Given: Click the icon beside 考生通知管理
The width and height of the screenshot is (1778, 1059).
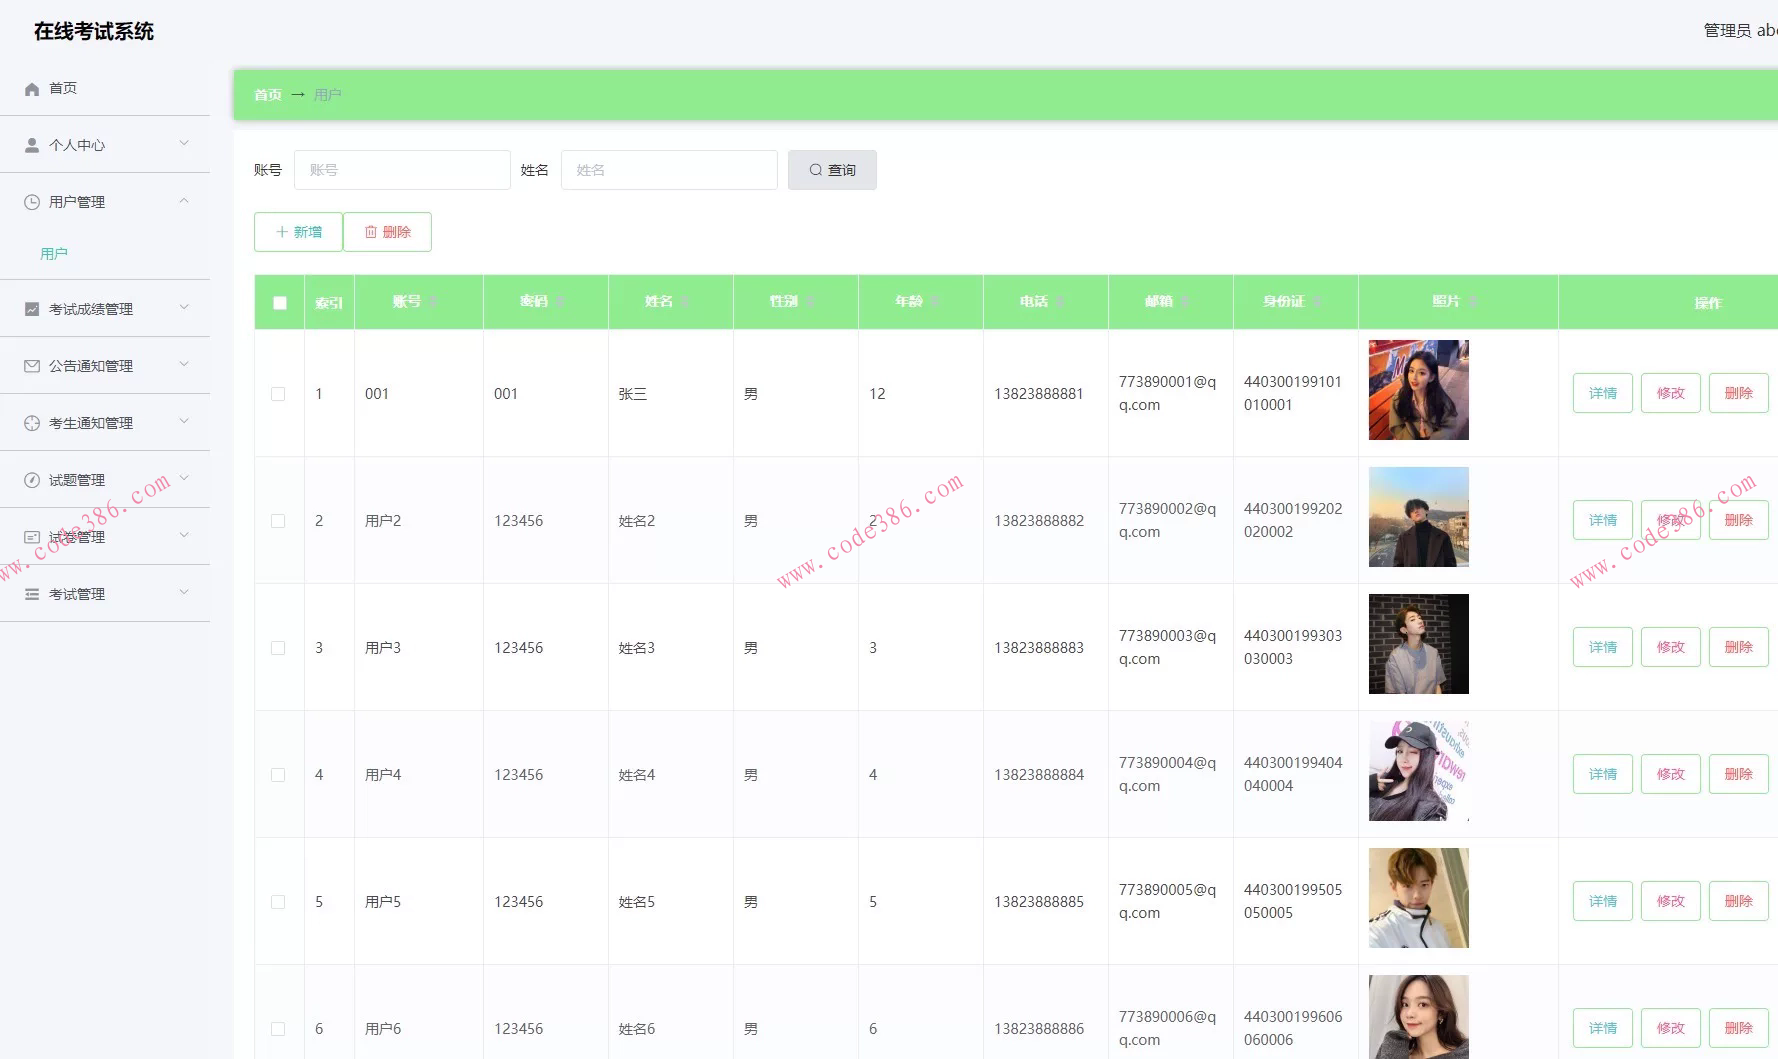Looking at the screenshot, I should click(x=32, y=423).
